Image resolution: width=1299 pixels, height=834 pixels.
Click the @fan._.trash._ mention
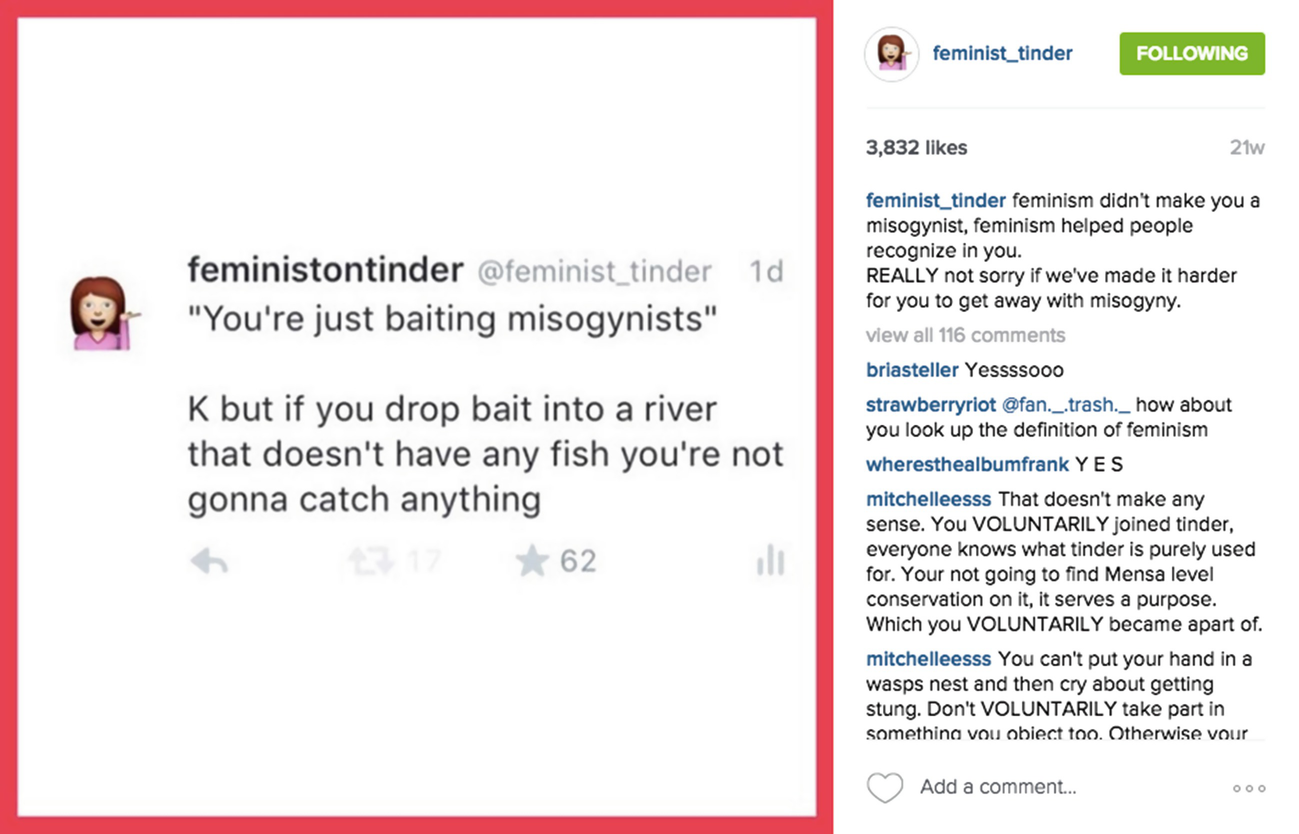pos(1065,405)
